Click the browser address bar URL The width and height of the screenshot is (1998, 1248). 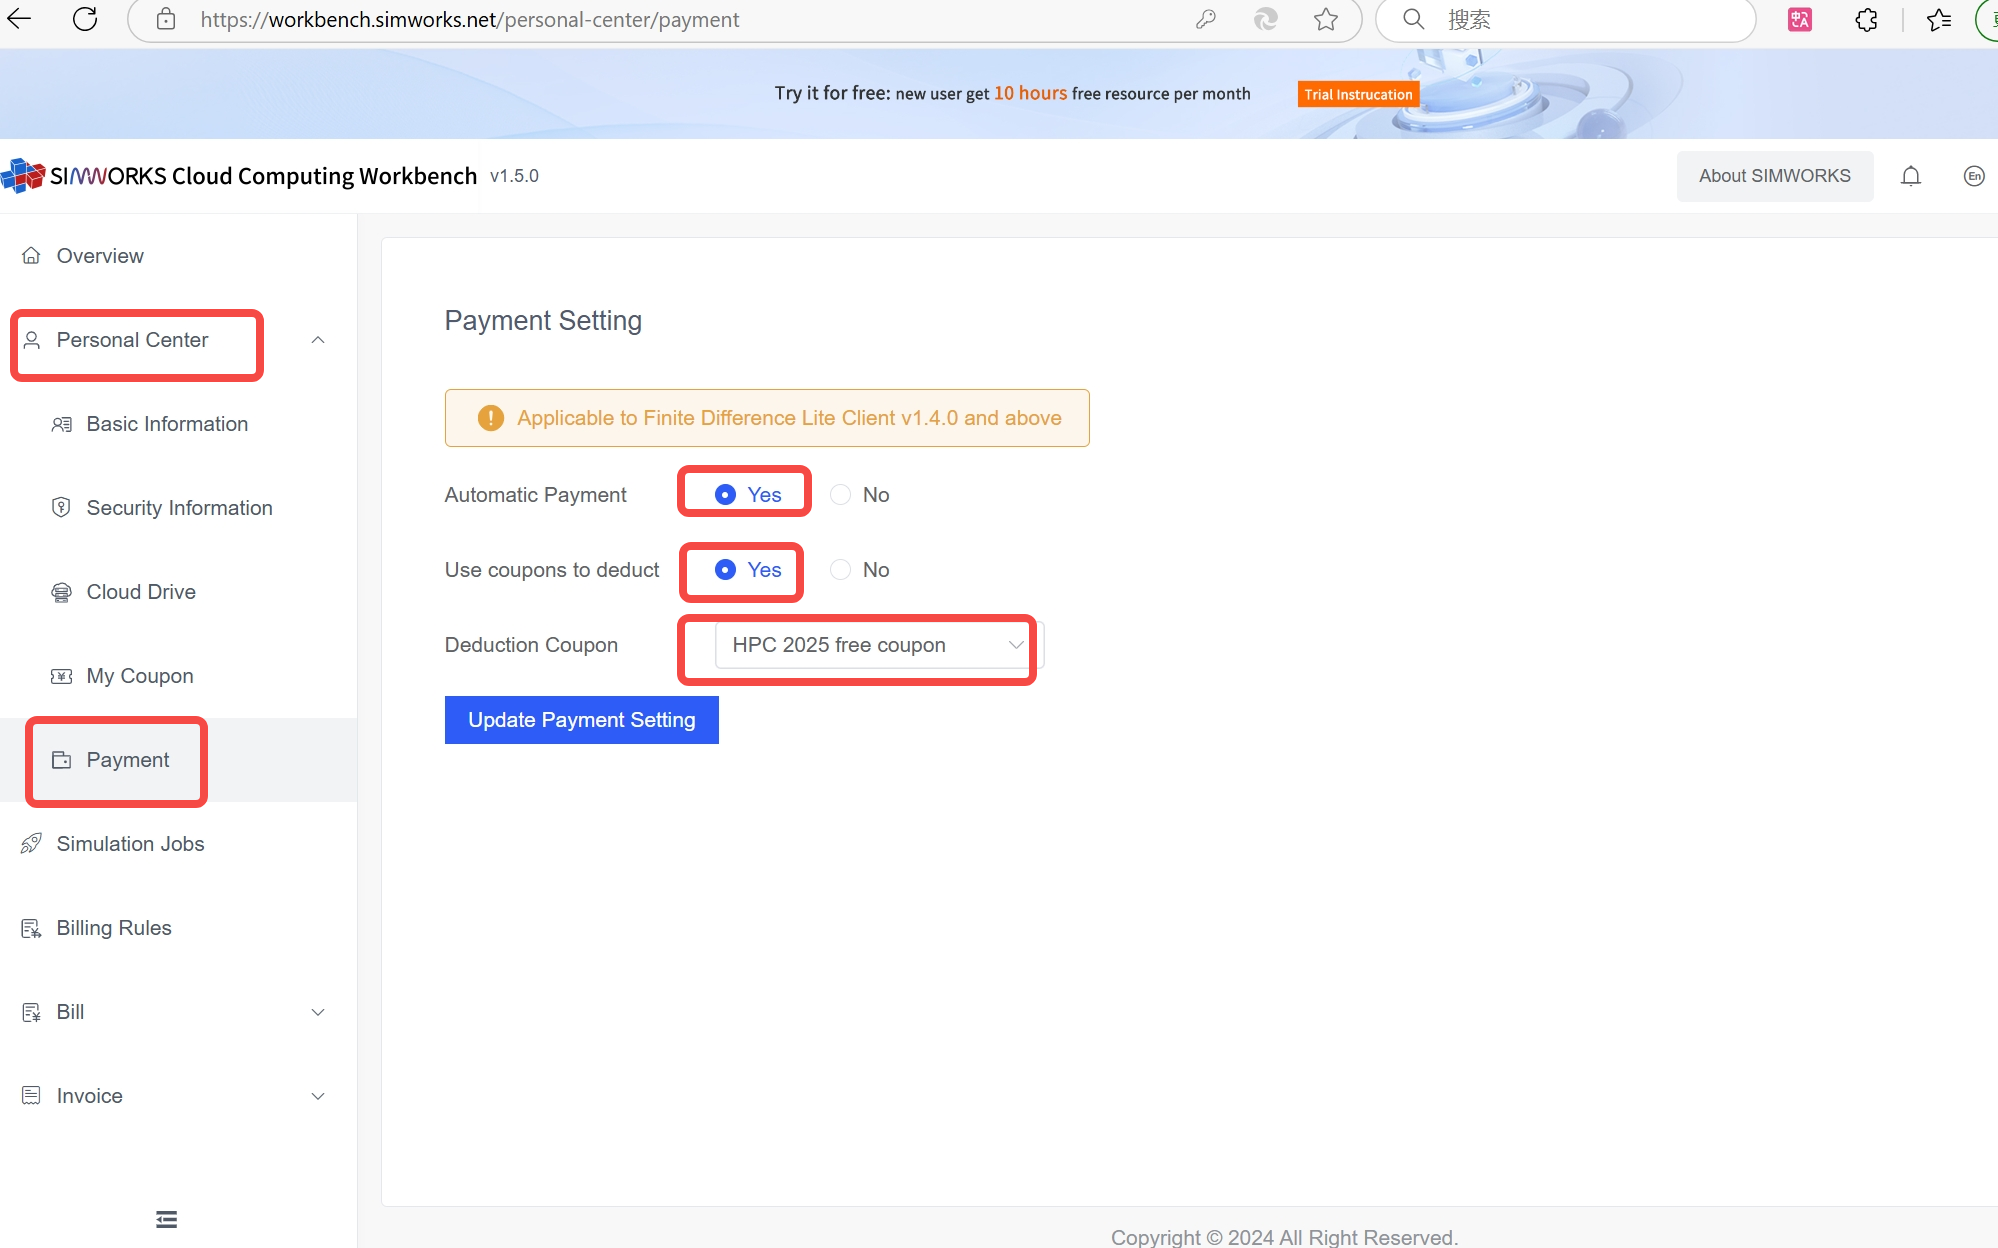[x=470, y=19]
